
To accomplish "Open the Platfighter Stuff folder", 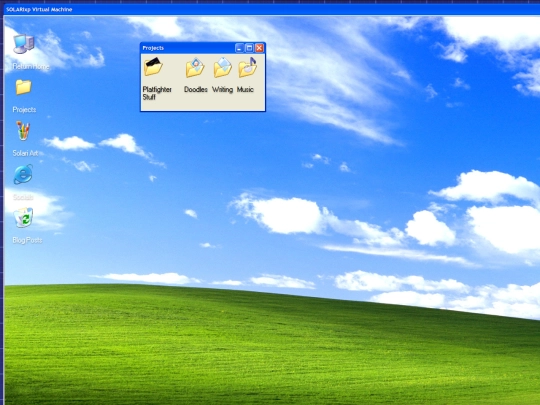I will [x=153, y=67].
